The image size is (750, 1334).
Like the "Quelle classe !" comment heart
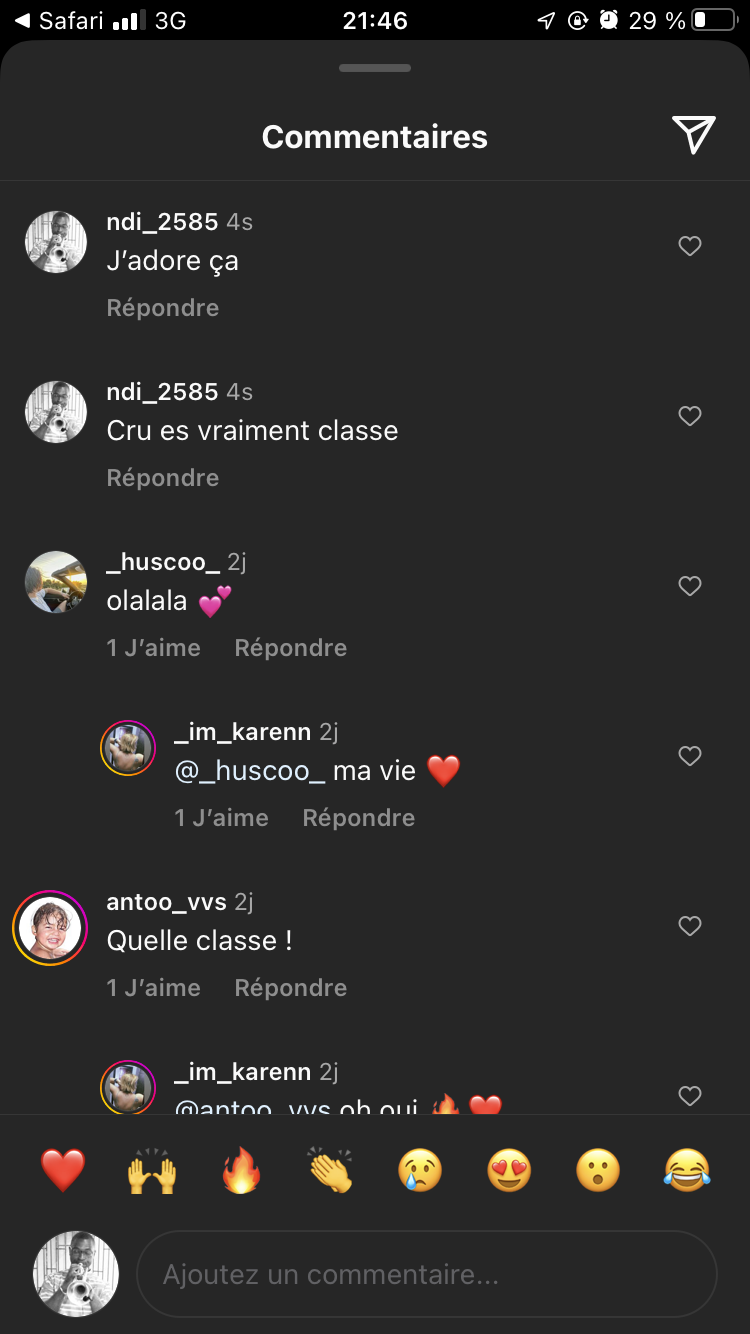point(690,926)
